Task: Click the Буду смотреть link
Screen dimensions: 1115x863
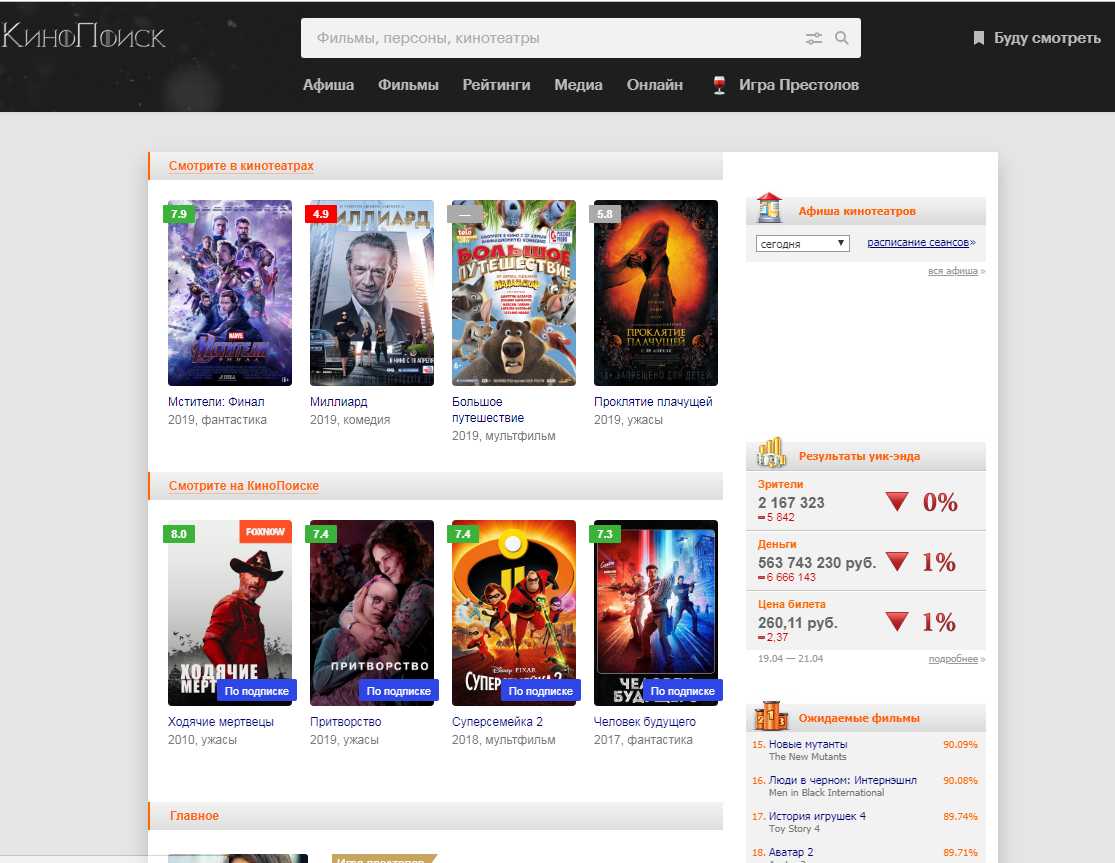Action: coord(1047,38)
